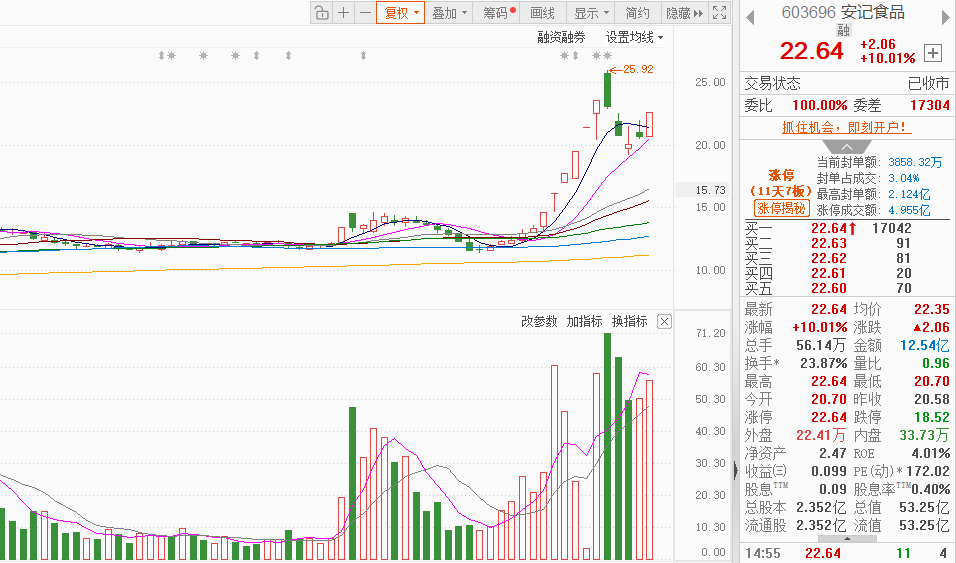This screenshot has width=956, height=563.
Task: Click 改参数 to edit indicator parameters
Action: pyautogui.click(x=540, y=321)
